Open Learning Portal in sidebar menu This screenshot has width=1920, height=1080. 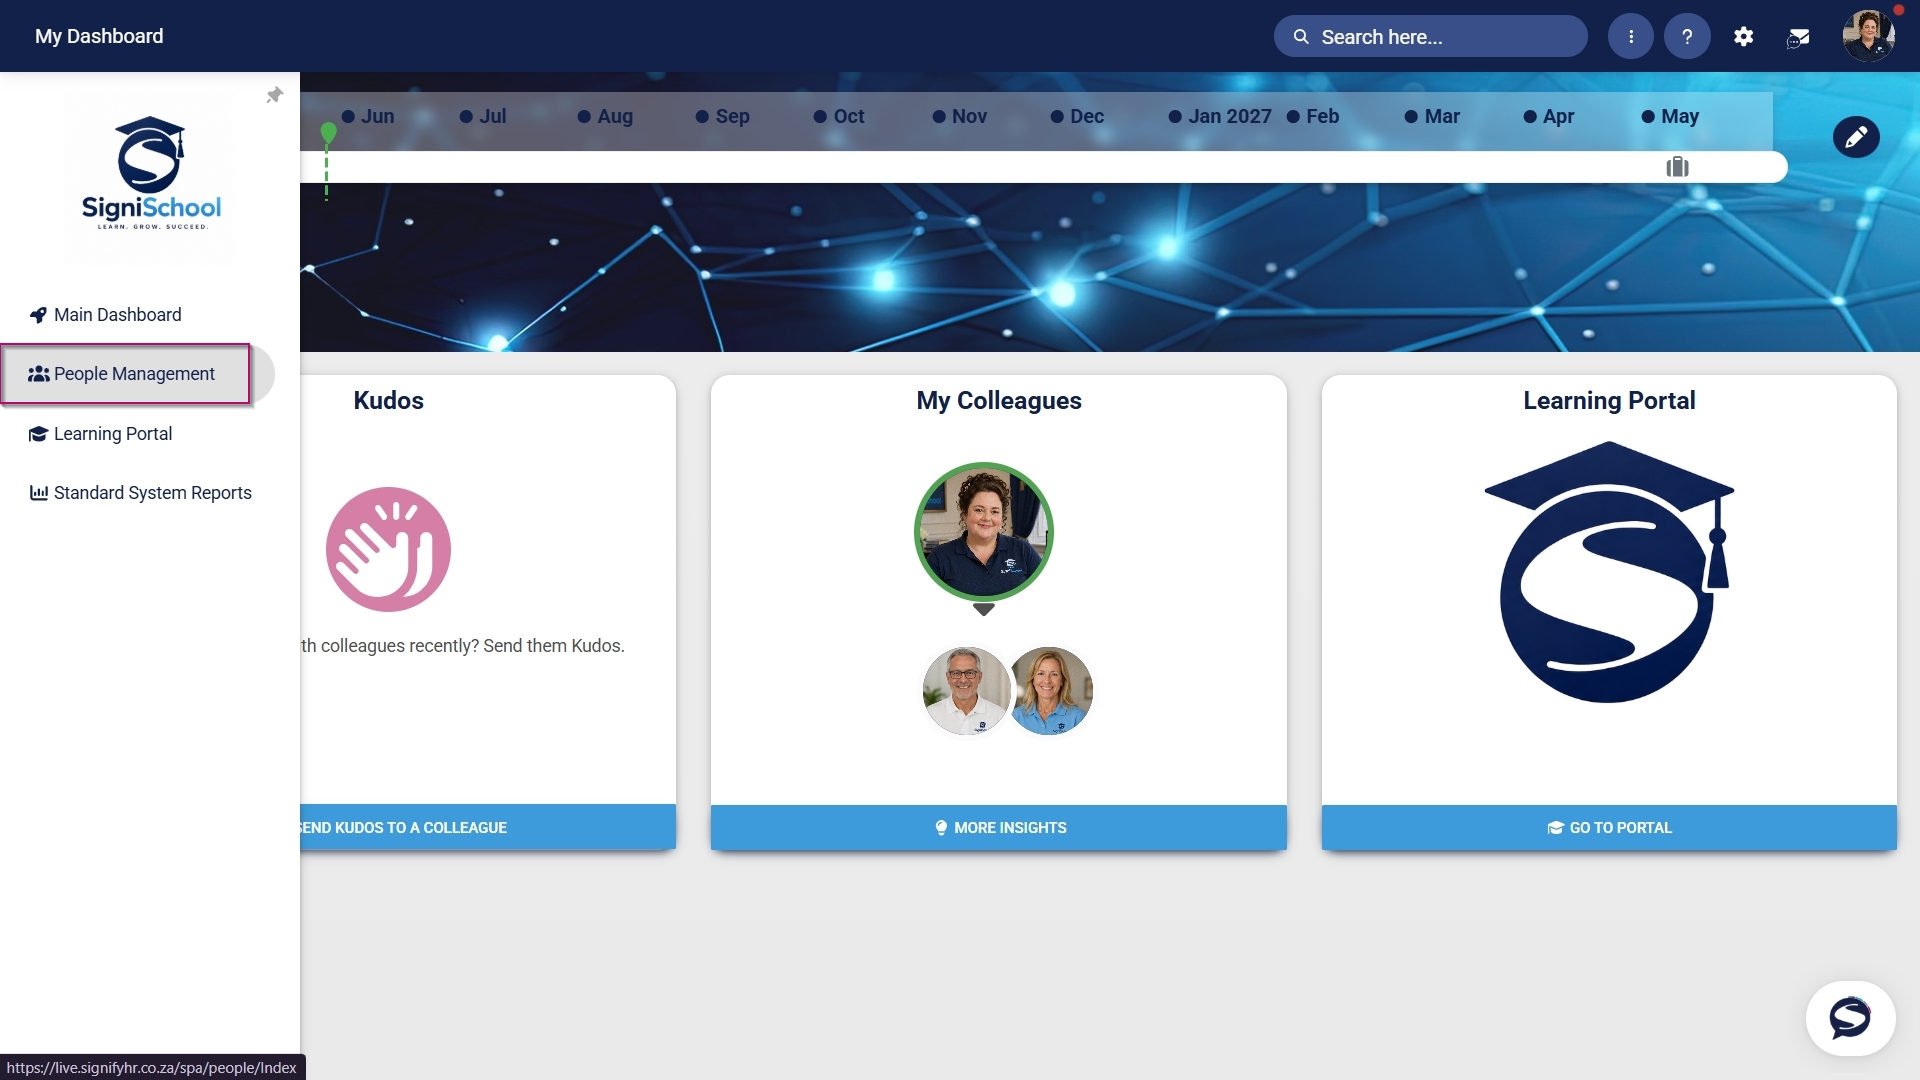pos(101,434)
